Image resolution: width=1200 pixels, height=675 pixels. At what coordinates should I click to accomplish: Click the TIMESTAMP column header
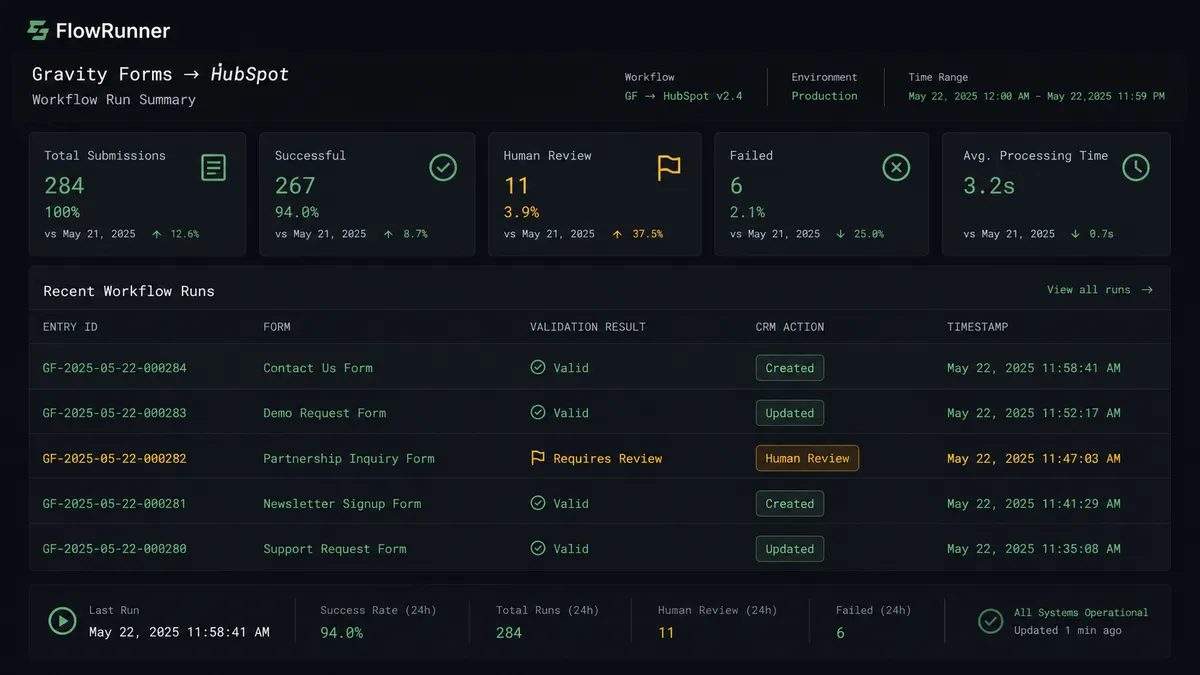coord(978,327)
